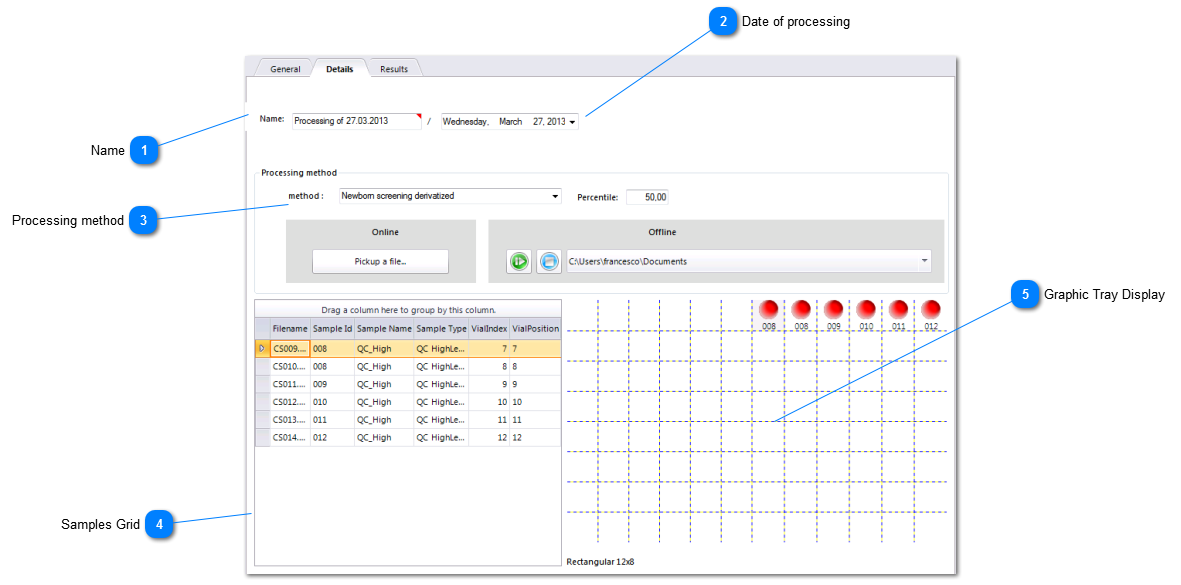Sort by the Sample Id column header
Viewport: 1181px width, 585px height.
click(x=332, y=329)
